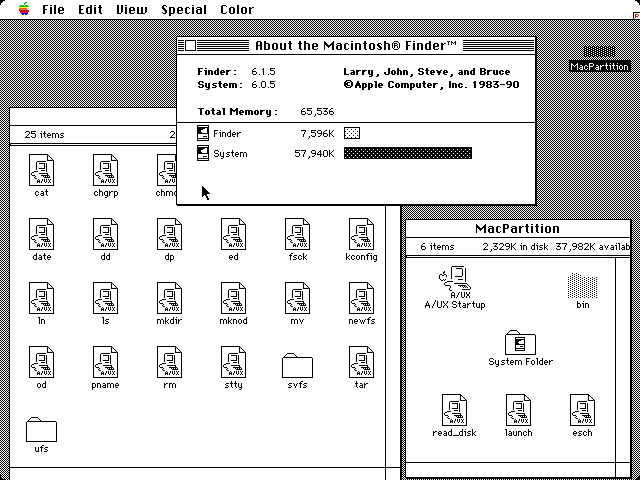The image size is (640, 480).
Task: Select the ls file icon
Action: pyautogui.click(x=105, y=298)
